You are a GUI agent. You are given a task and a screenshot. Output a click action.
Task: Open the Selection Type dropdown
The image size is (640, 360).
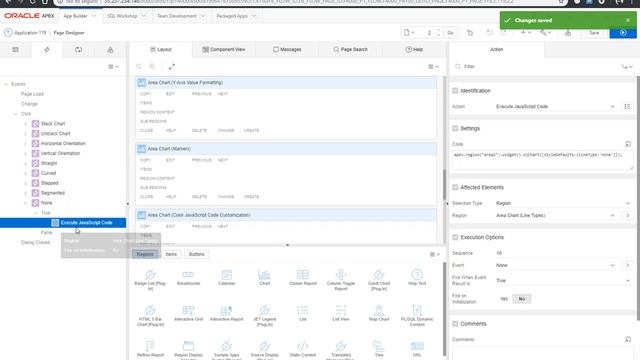pos(563,203)
